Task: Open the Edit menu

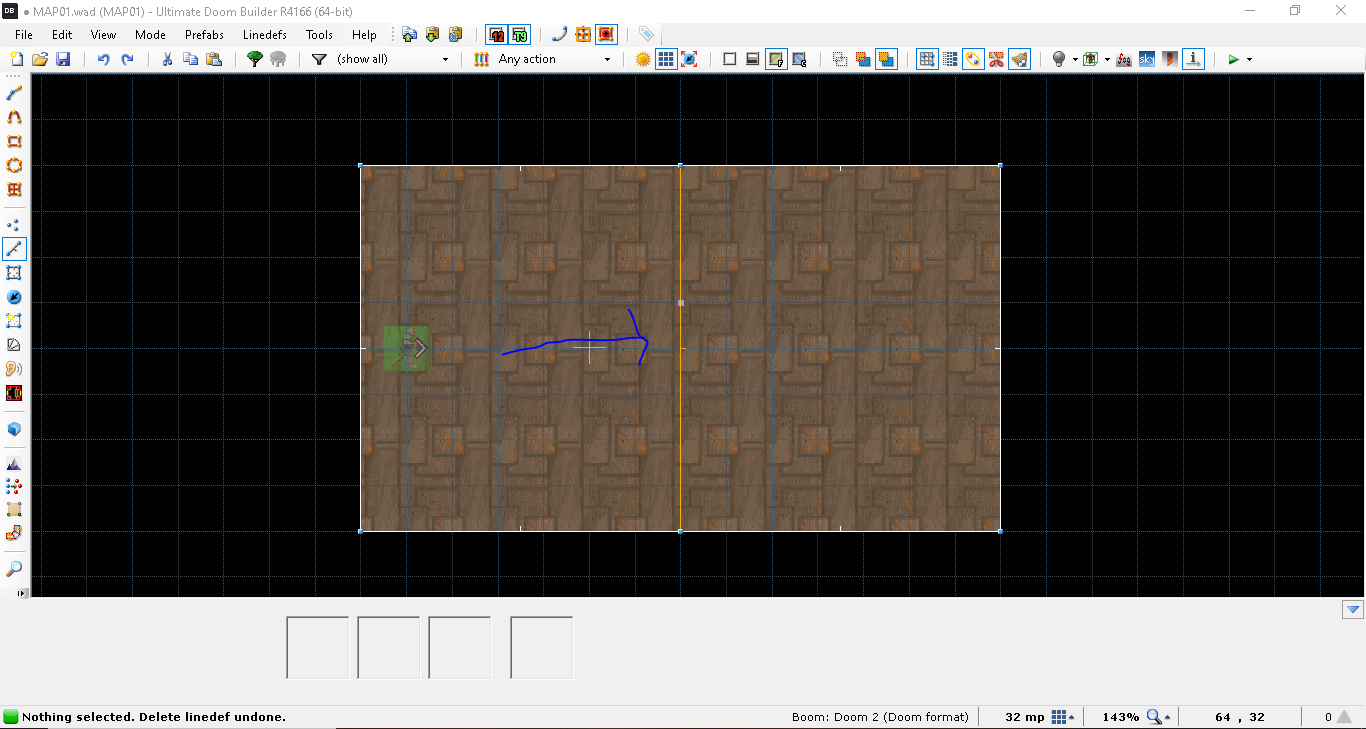Action: [62, 34]
